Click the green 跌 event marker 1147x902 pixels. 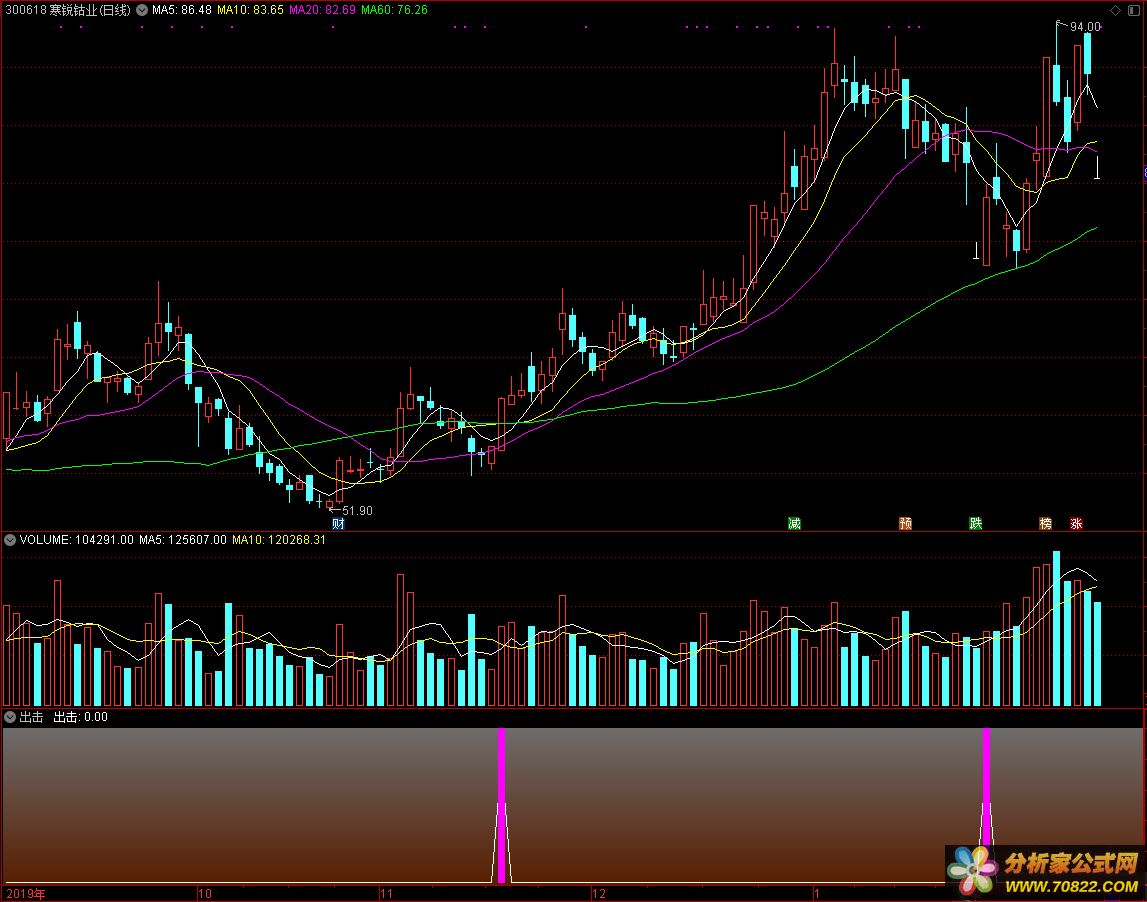(x=975, y=523)
